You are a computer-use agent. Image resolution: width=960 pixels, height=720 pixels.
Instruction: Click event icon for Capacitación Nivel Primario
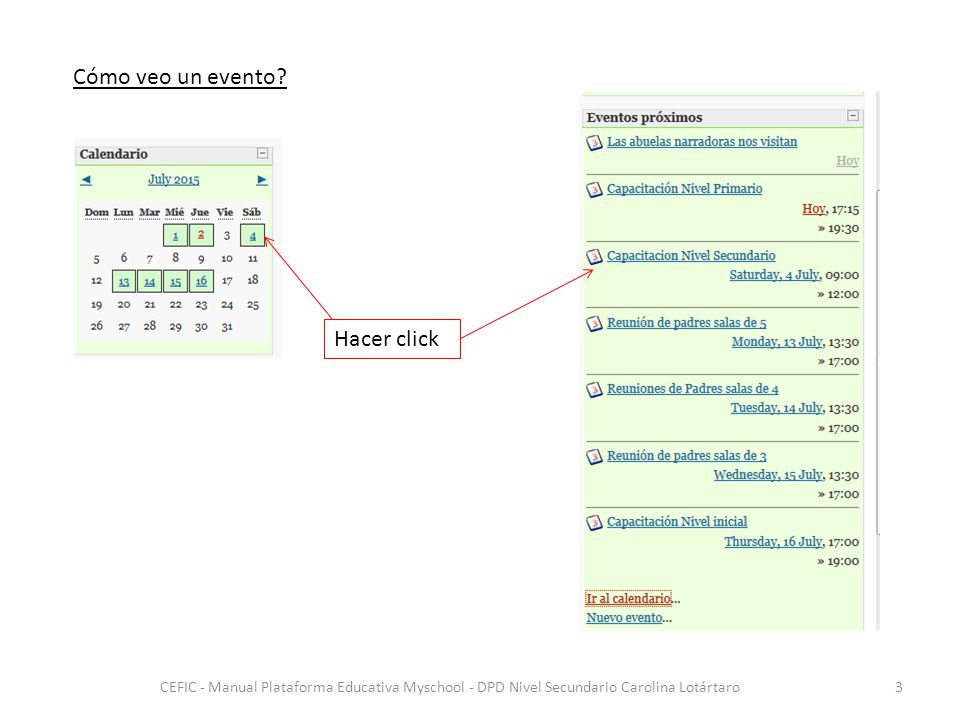pos(594,190)
